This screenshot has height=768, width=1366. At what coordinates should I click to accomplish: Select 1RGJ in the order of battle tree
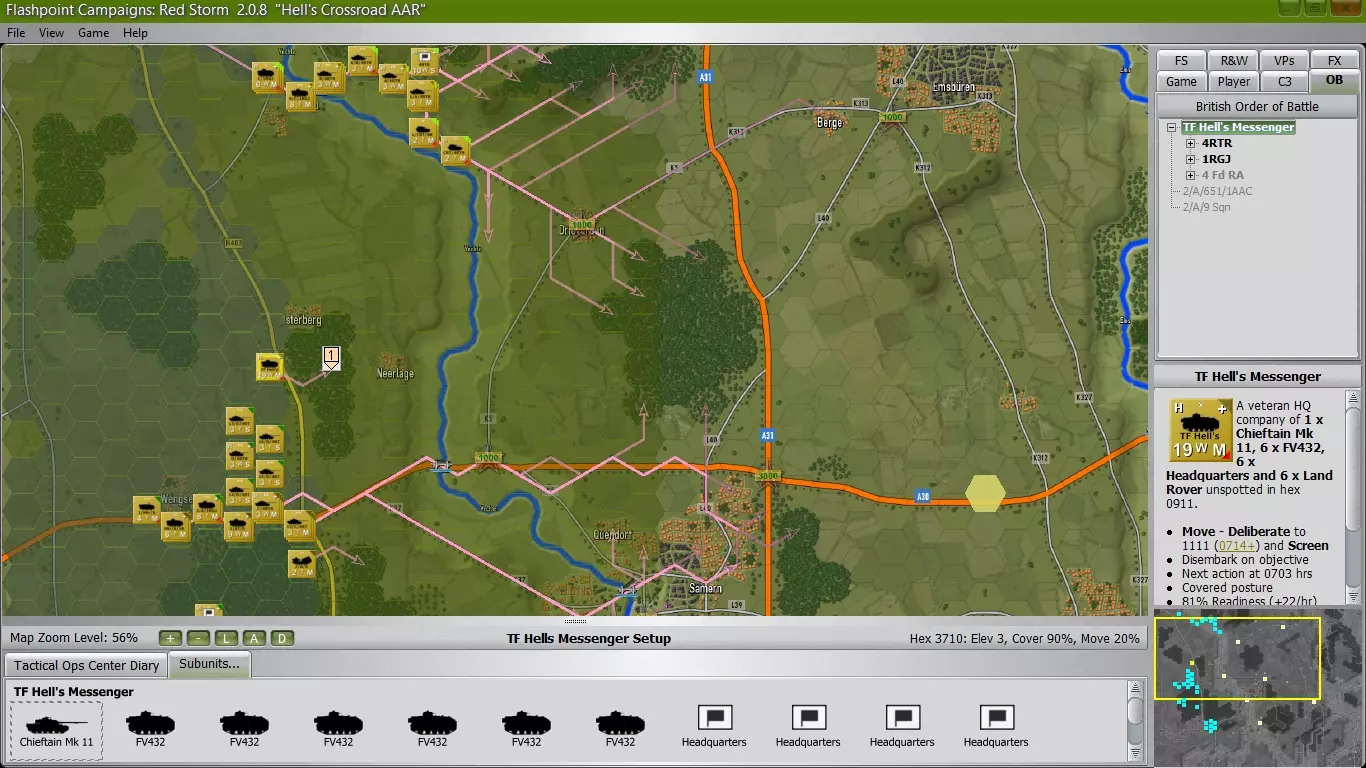(x=1216, y=160)
